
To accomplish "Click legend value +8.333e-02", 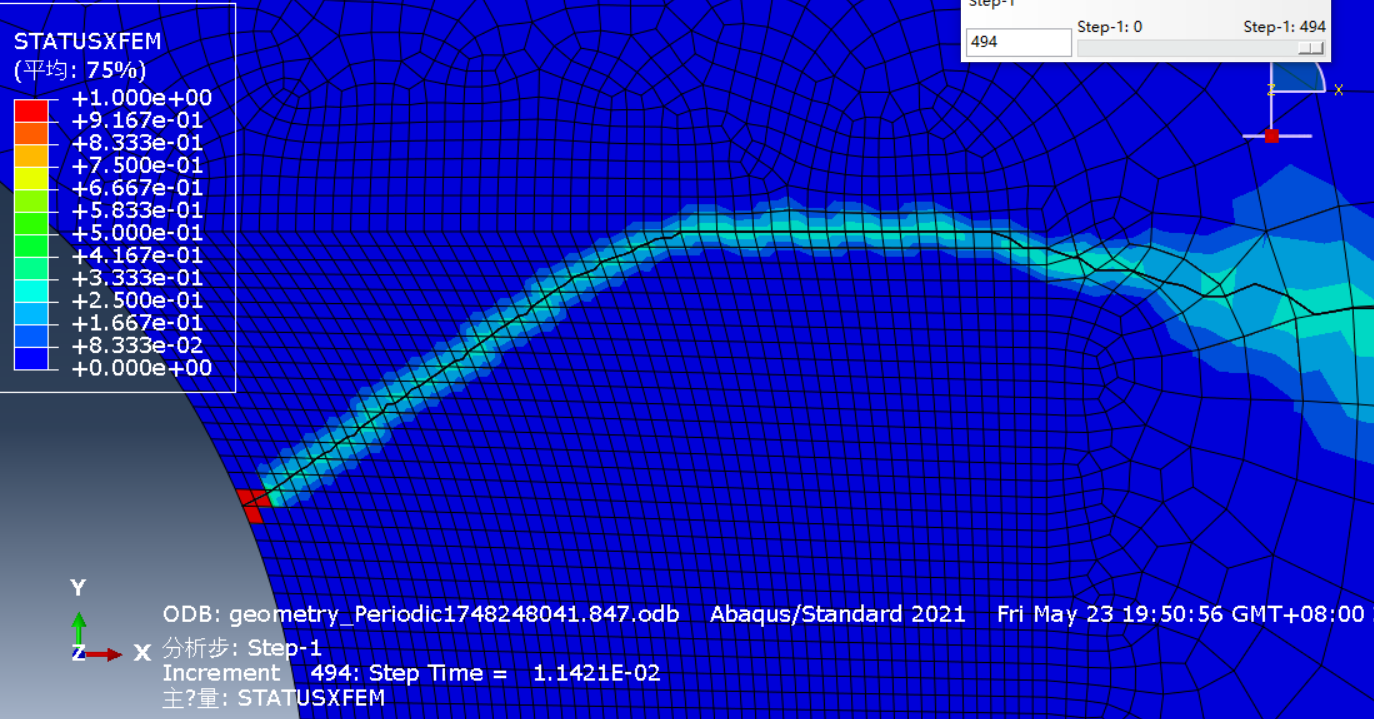I will [x=138, y=345].
